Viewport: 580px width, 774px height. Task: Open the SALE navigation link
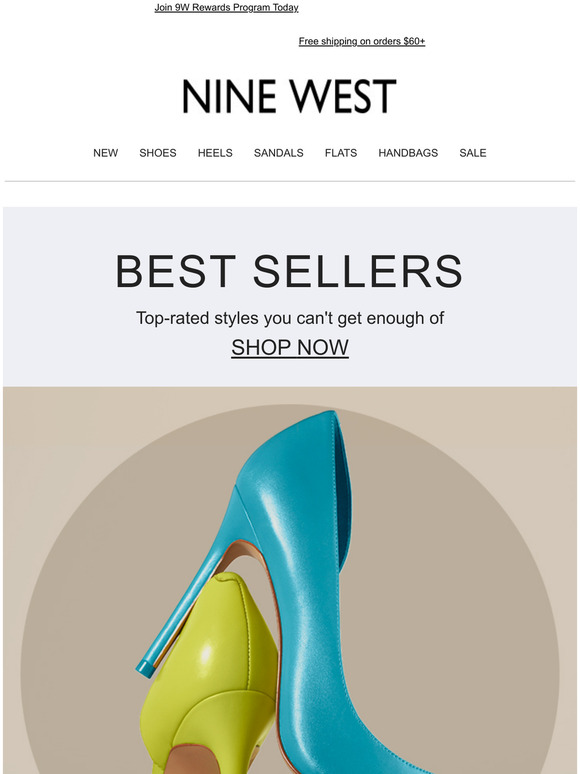(x=473, y=153)
